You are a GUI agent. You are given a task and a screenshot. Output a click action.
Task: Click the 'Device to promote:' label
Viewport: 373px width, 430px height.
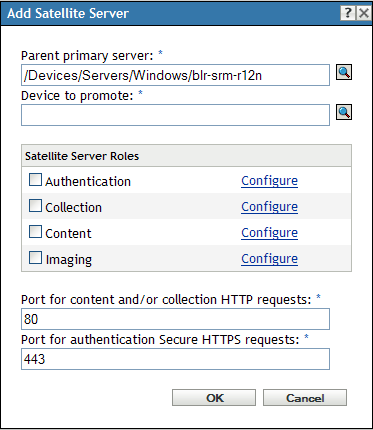pyautogui.click(x=77, y=96)
